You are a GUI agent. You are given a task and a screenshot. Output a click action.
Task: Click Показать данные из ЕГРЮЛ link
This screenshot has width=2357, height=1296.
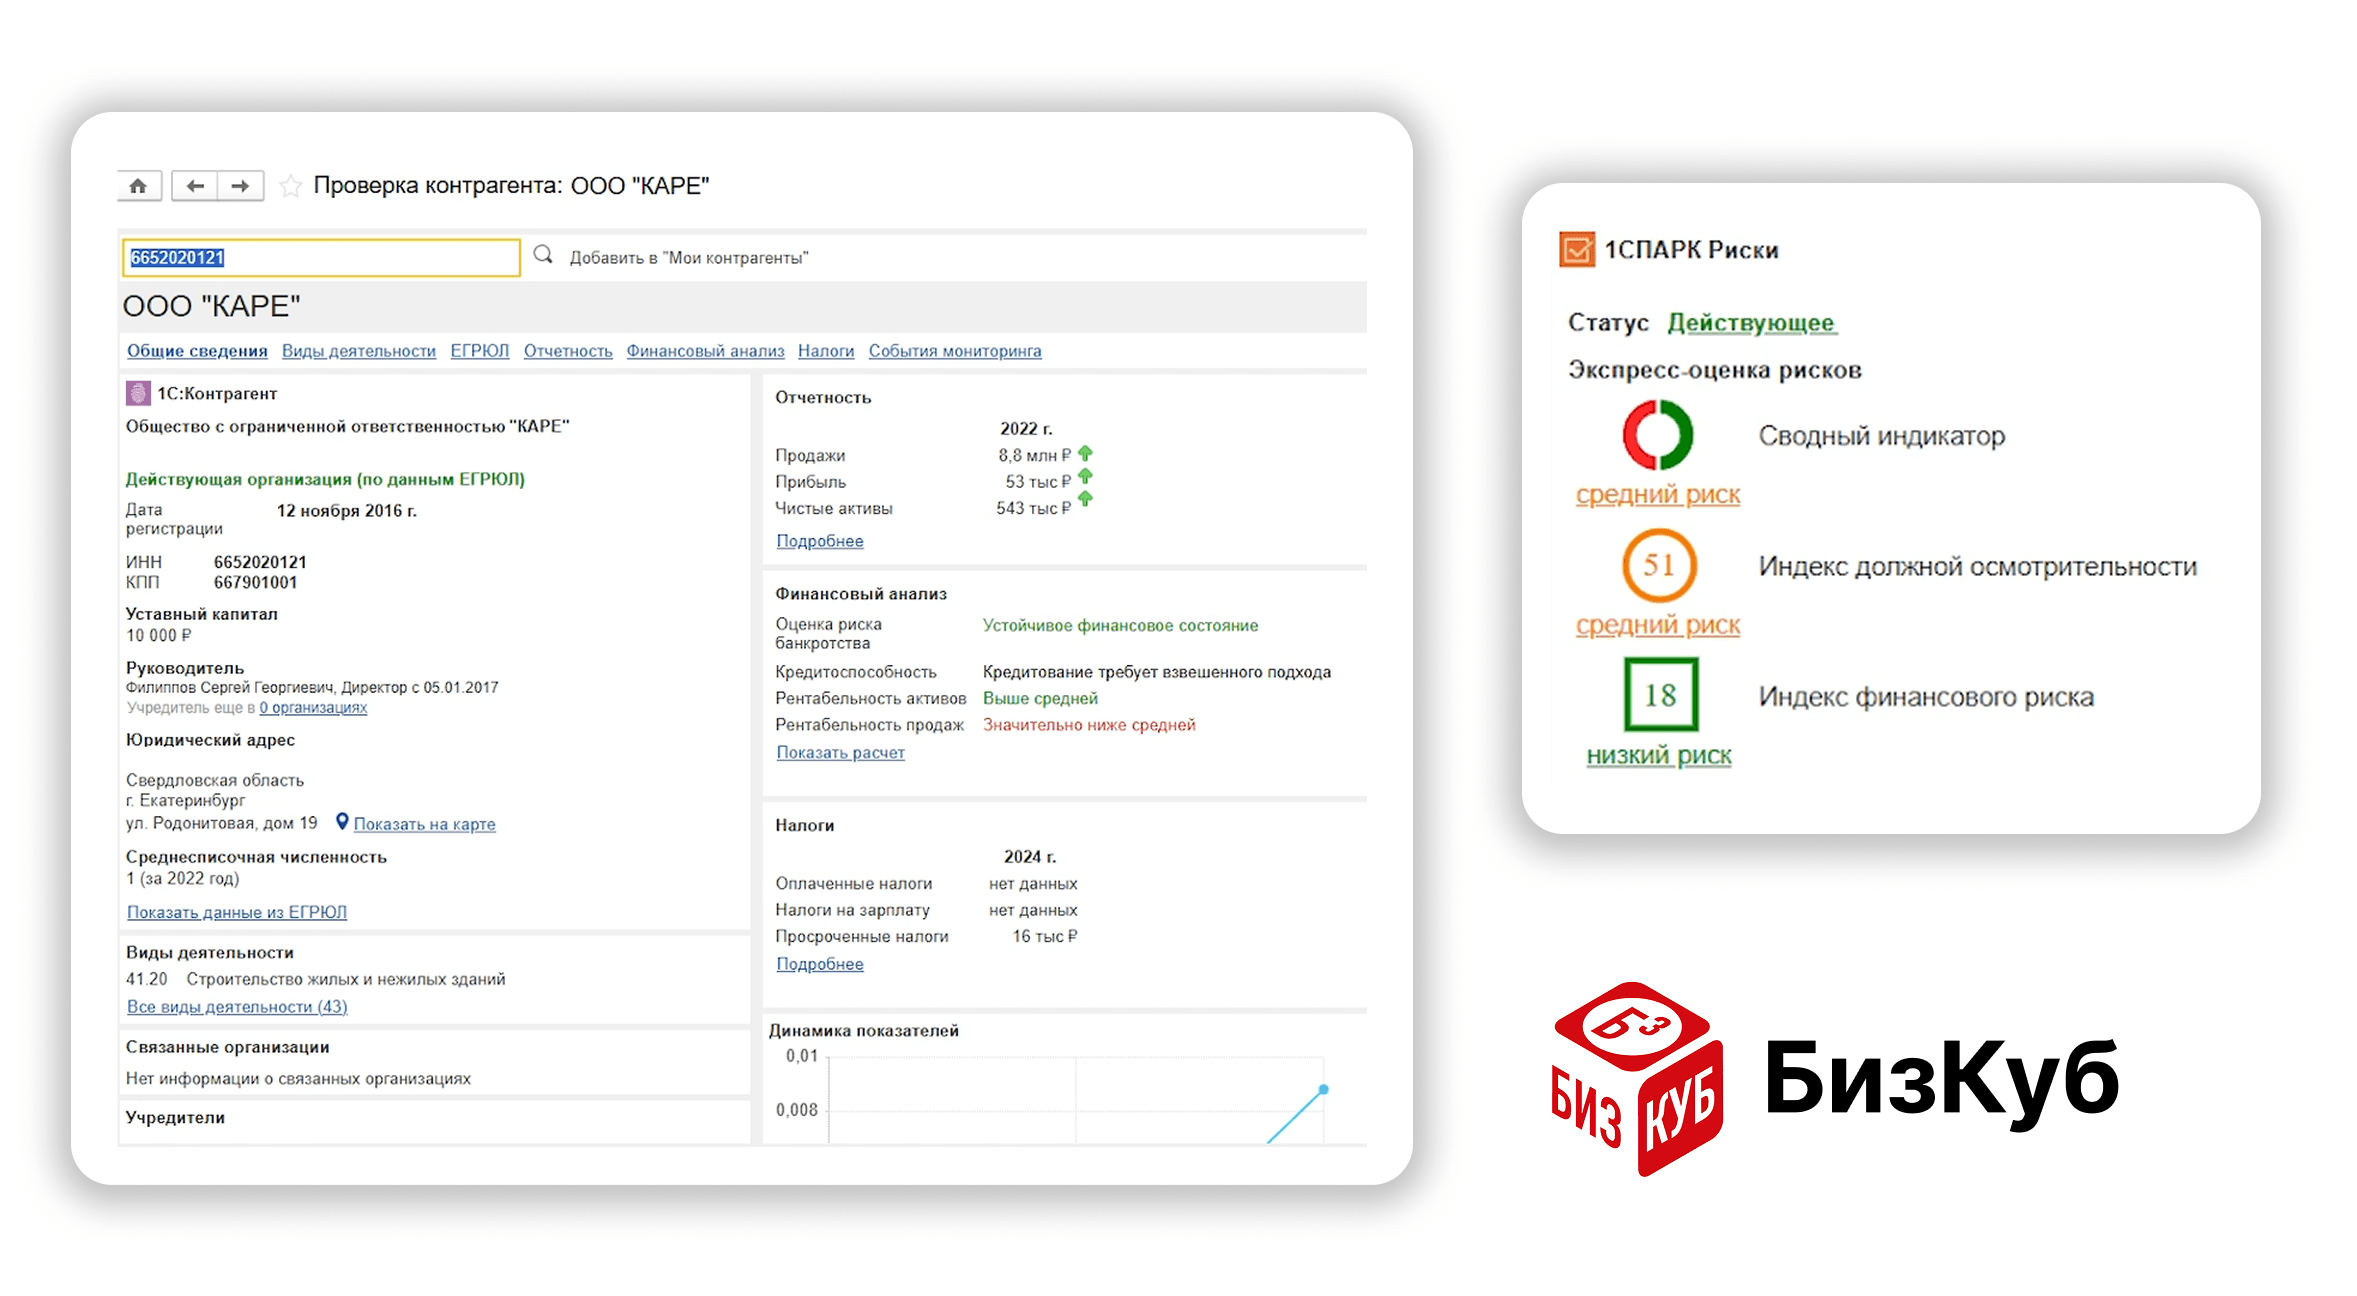[237, 912]
